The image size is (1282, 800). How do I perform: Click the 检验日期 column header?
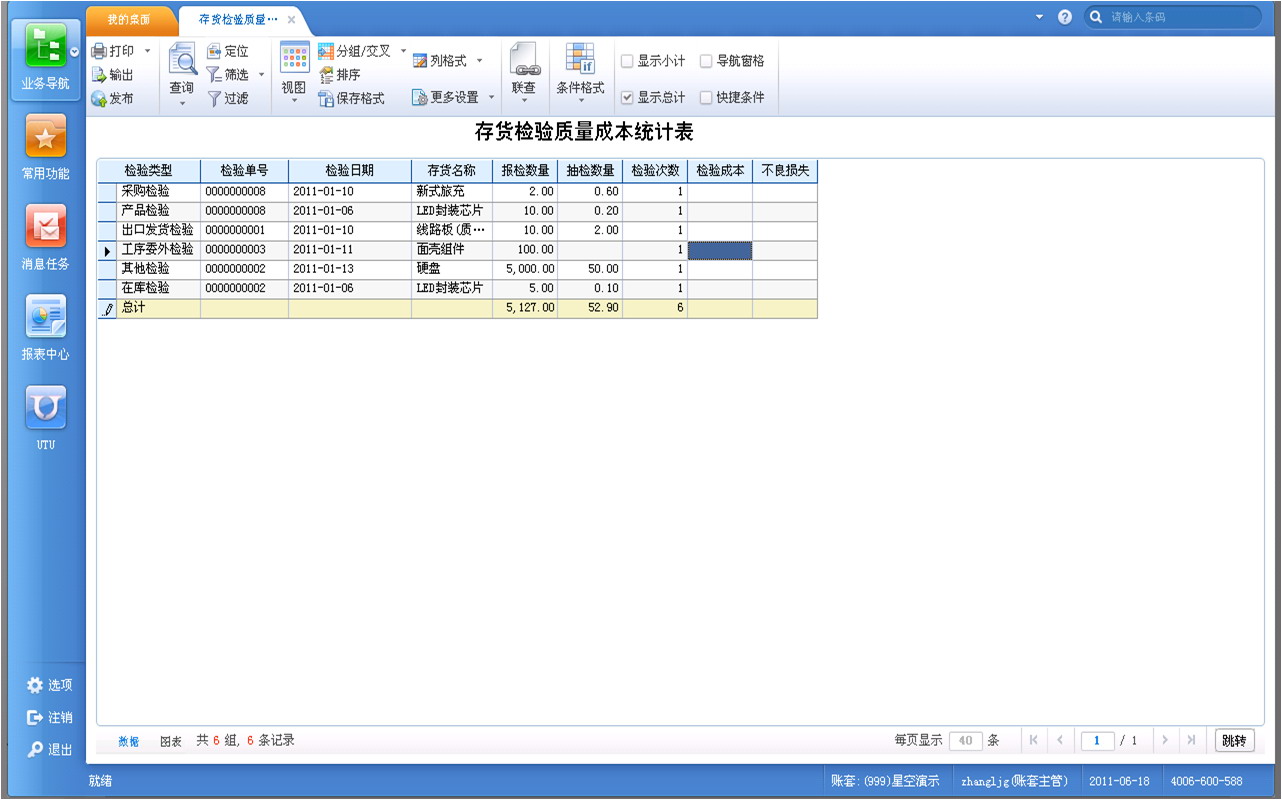click(350, 171)
